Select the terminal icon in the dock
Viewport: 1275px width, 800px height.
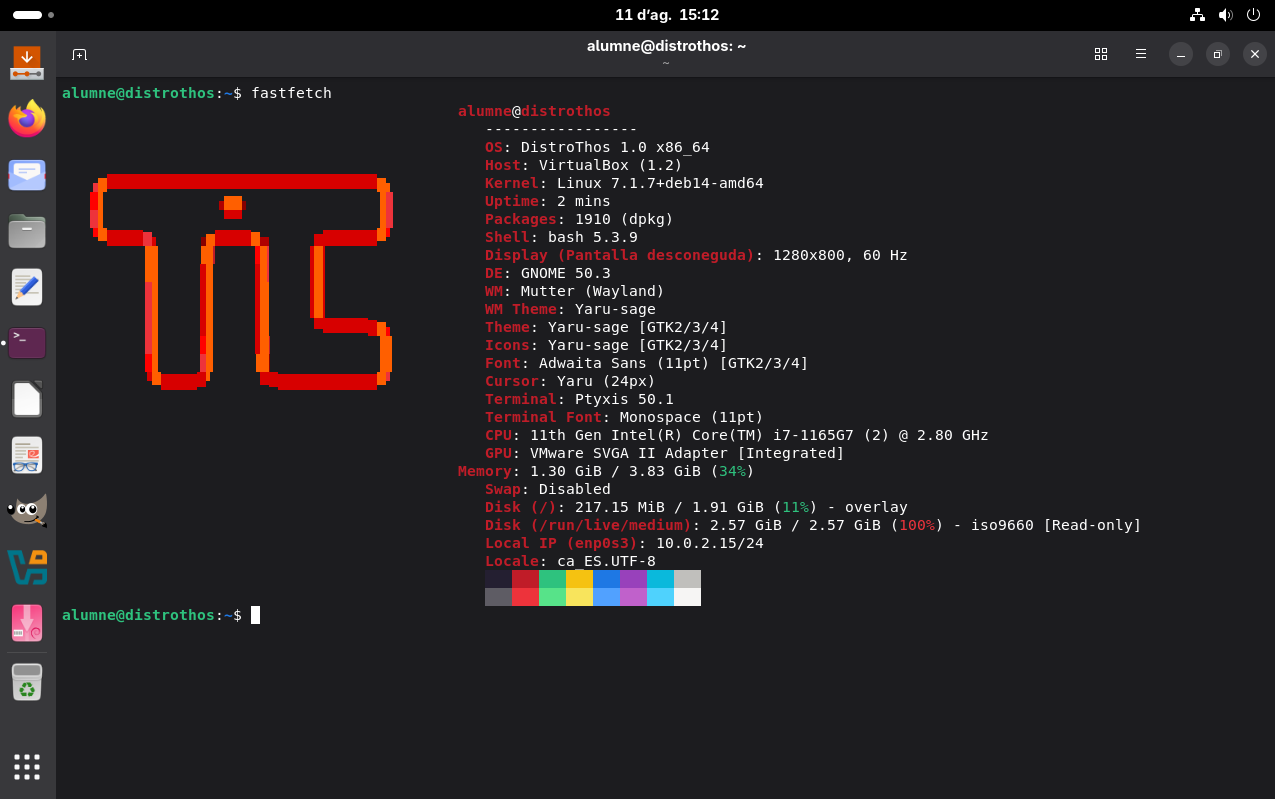(x=27, y=343)
